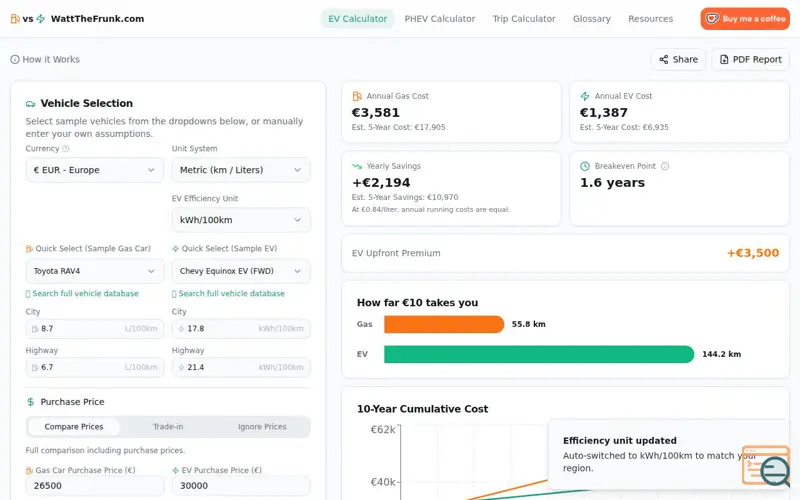Click the WattTheFrunk.com logo
Viewport: 800px width, 500px height.
coord(77,19)
